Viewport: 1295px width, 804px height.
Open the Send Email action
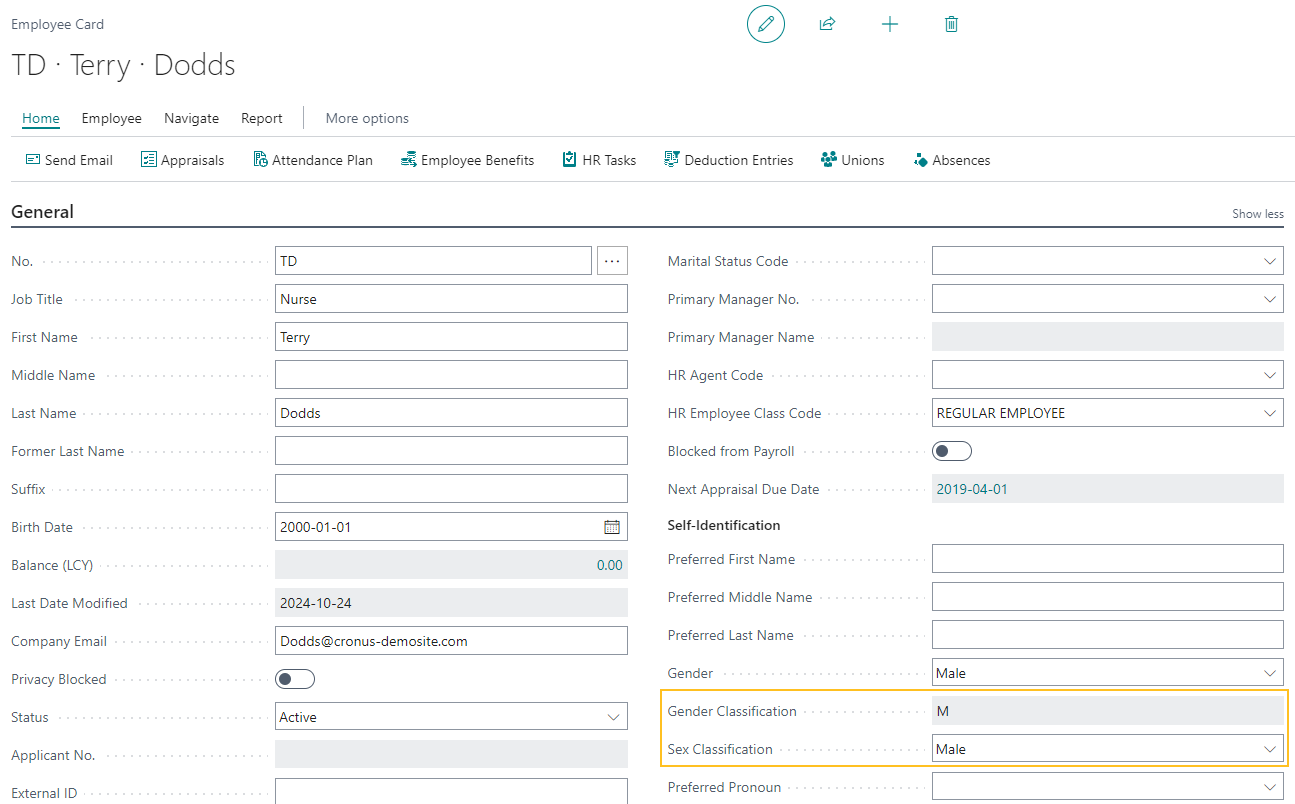(68, 159)
